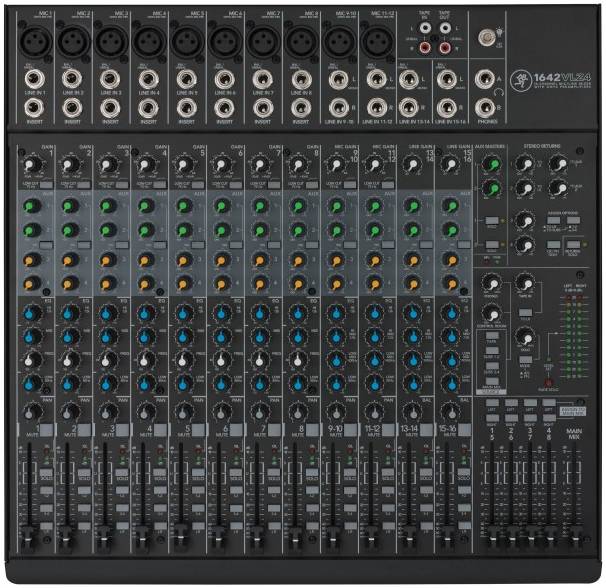The image size is (606, 588).
Task: Select Tape as control room source
Action: pos(492,336)
